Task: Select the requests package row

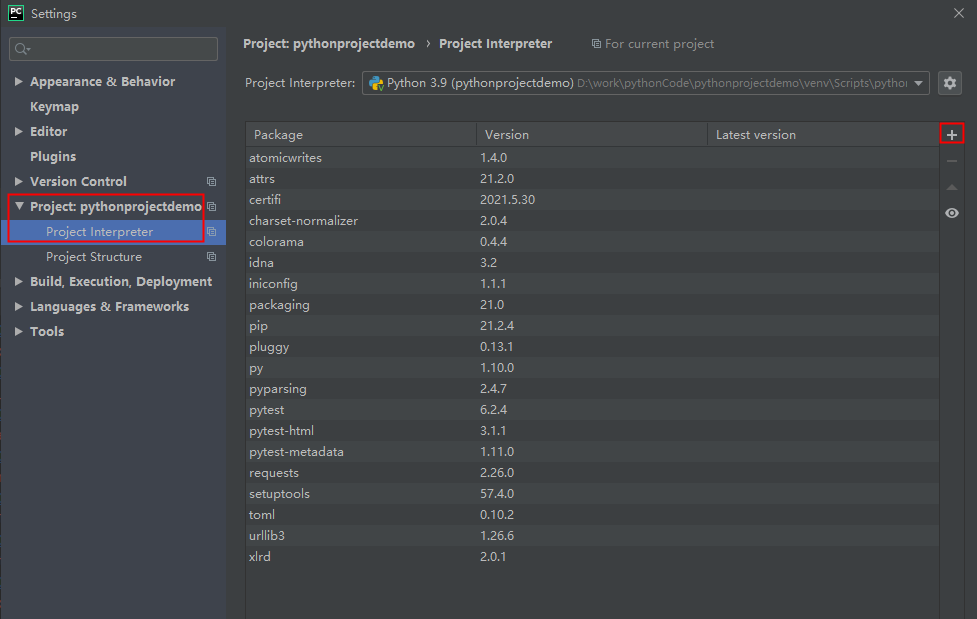Action: coord(592,473)
